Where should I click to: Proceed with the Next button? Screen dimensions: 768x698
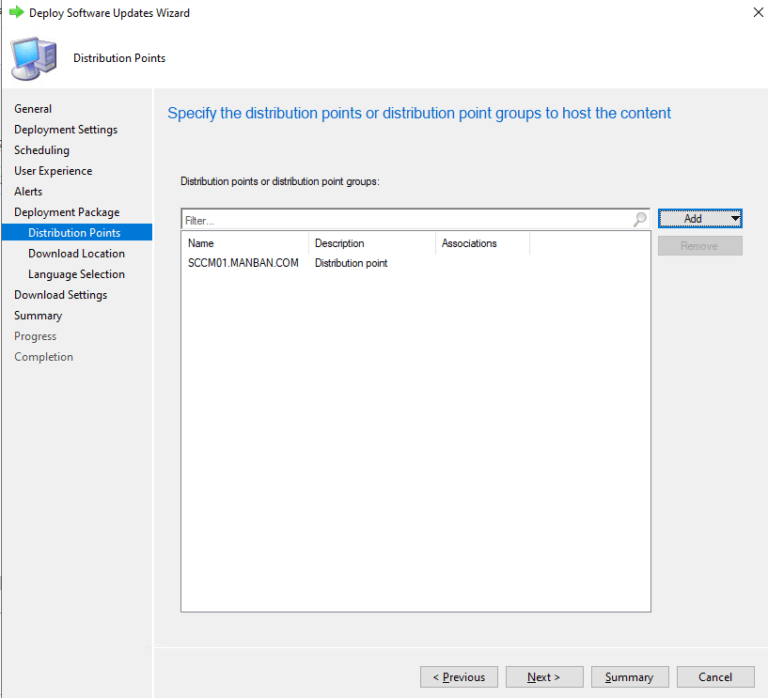[x=544, y=677]
